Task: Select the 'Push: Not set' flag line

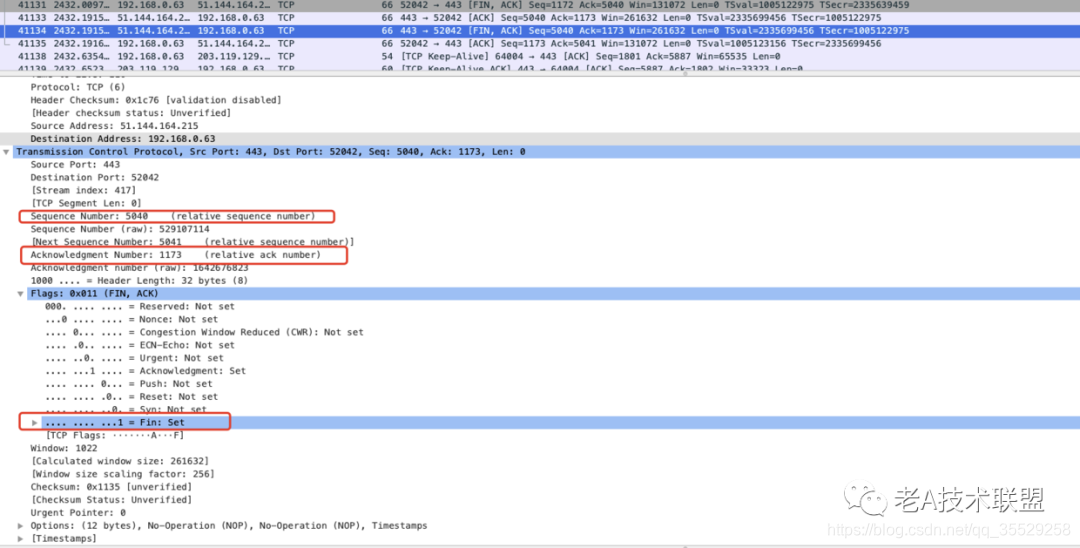Action: click(129, 384)
